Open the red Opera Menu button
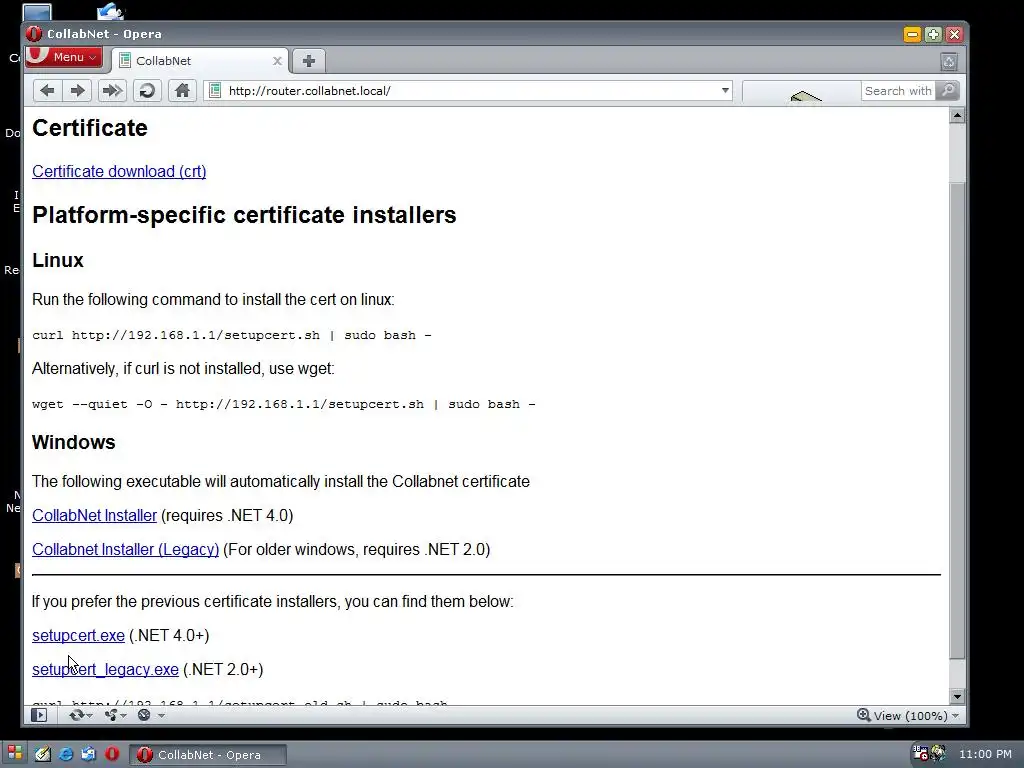1024x768 pixels. (63, 57)
